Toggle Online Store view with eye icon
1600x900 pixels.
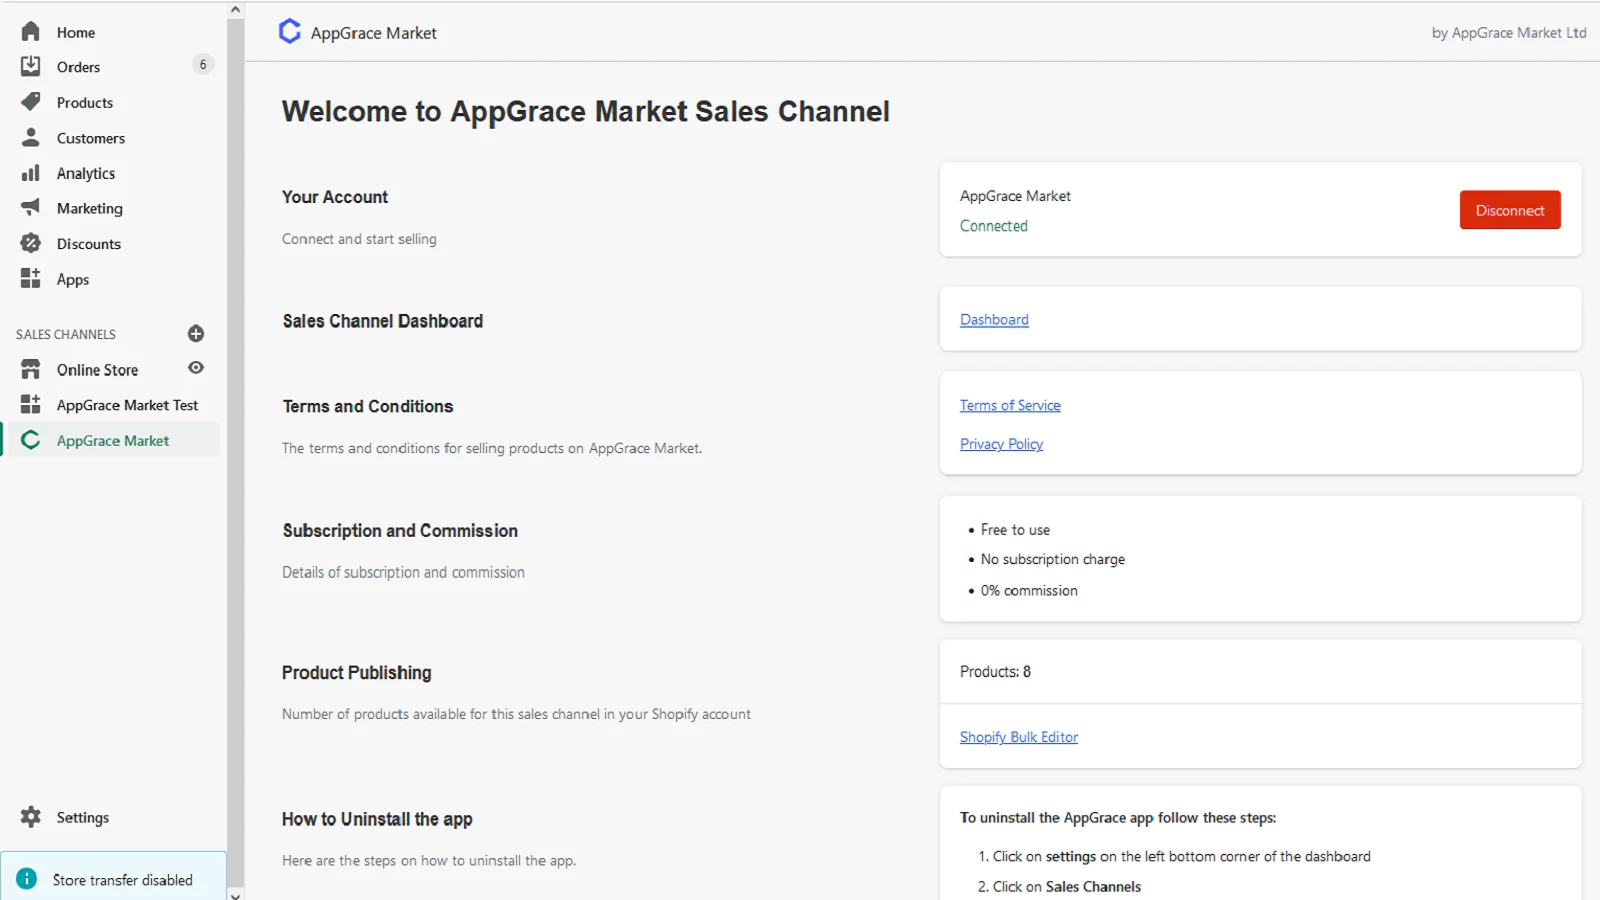pyautogui.click(x=196, y=368)
